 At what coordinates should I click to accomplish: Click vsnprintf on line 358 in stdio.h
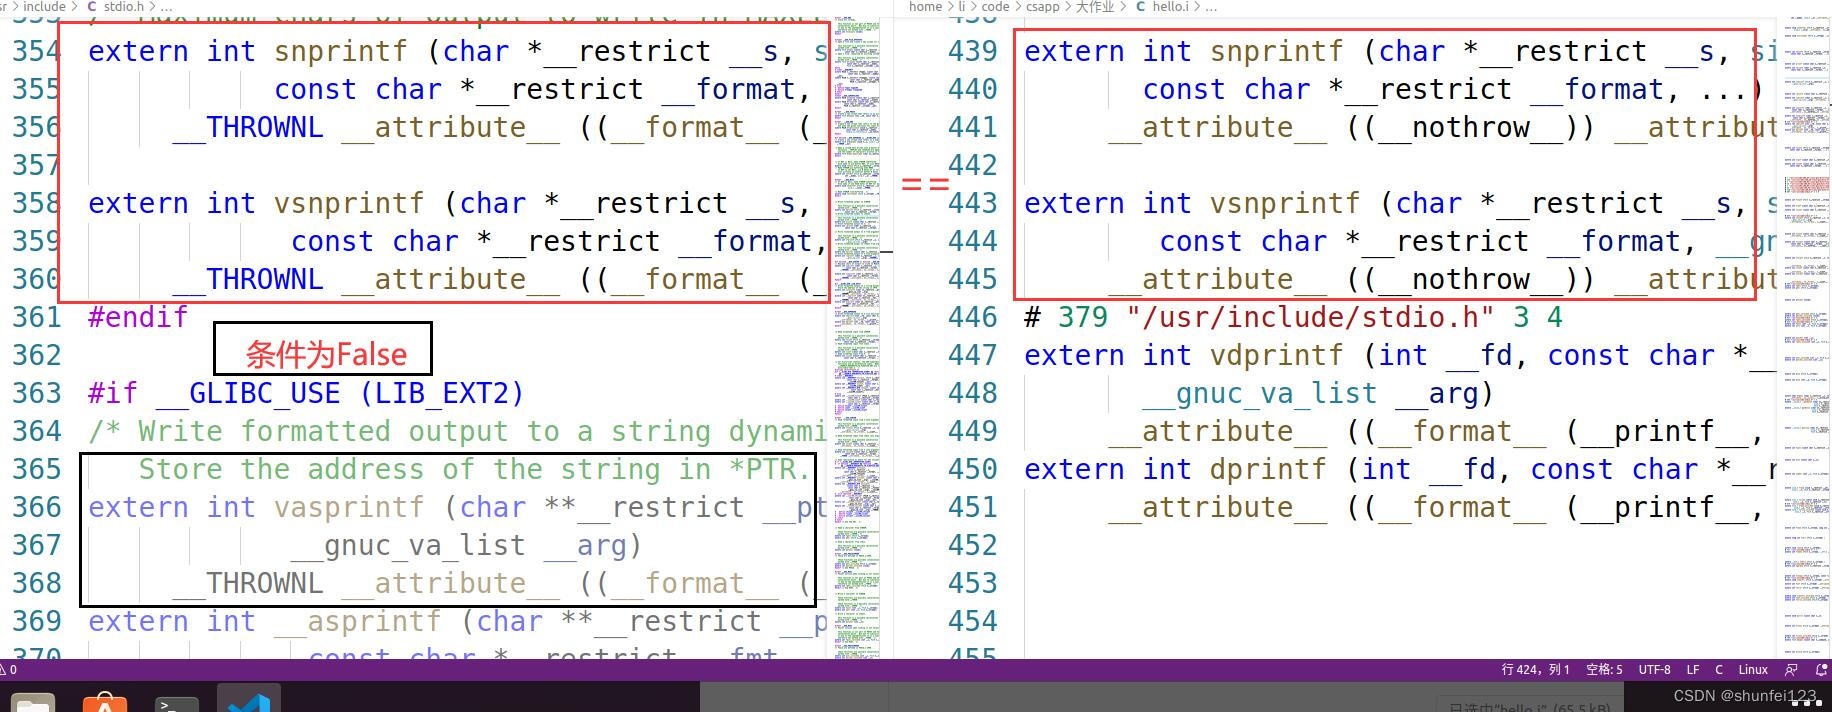pyautogui.click(x=348, y=203)
